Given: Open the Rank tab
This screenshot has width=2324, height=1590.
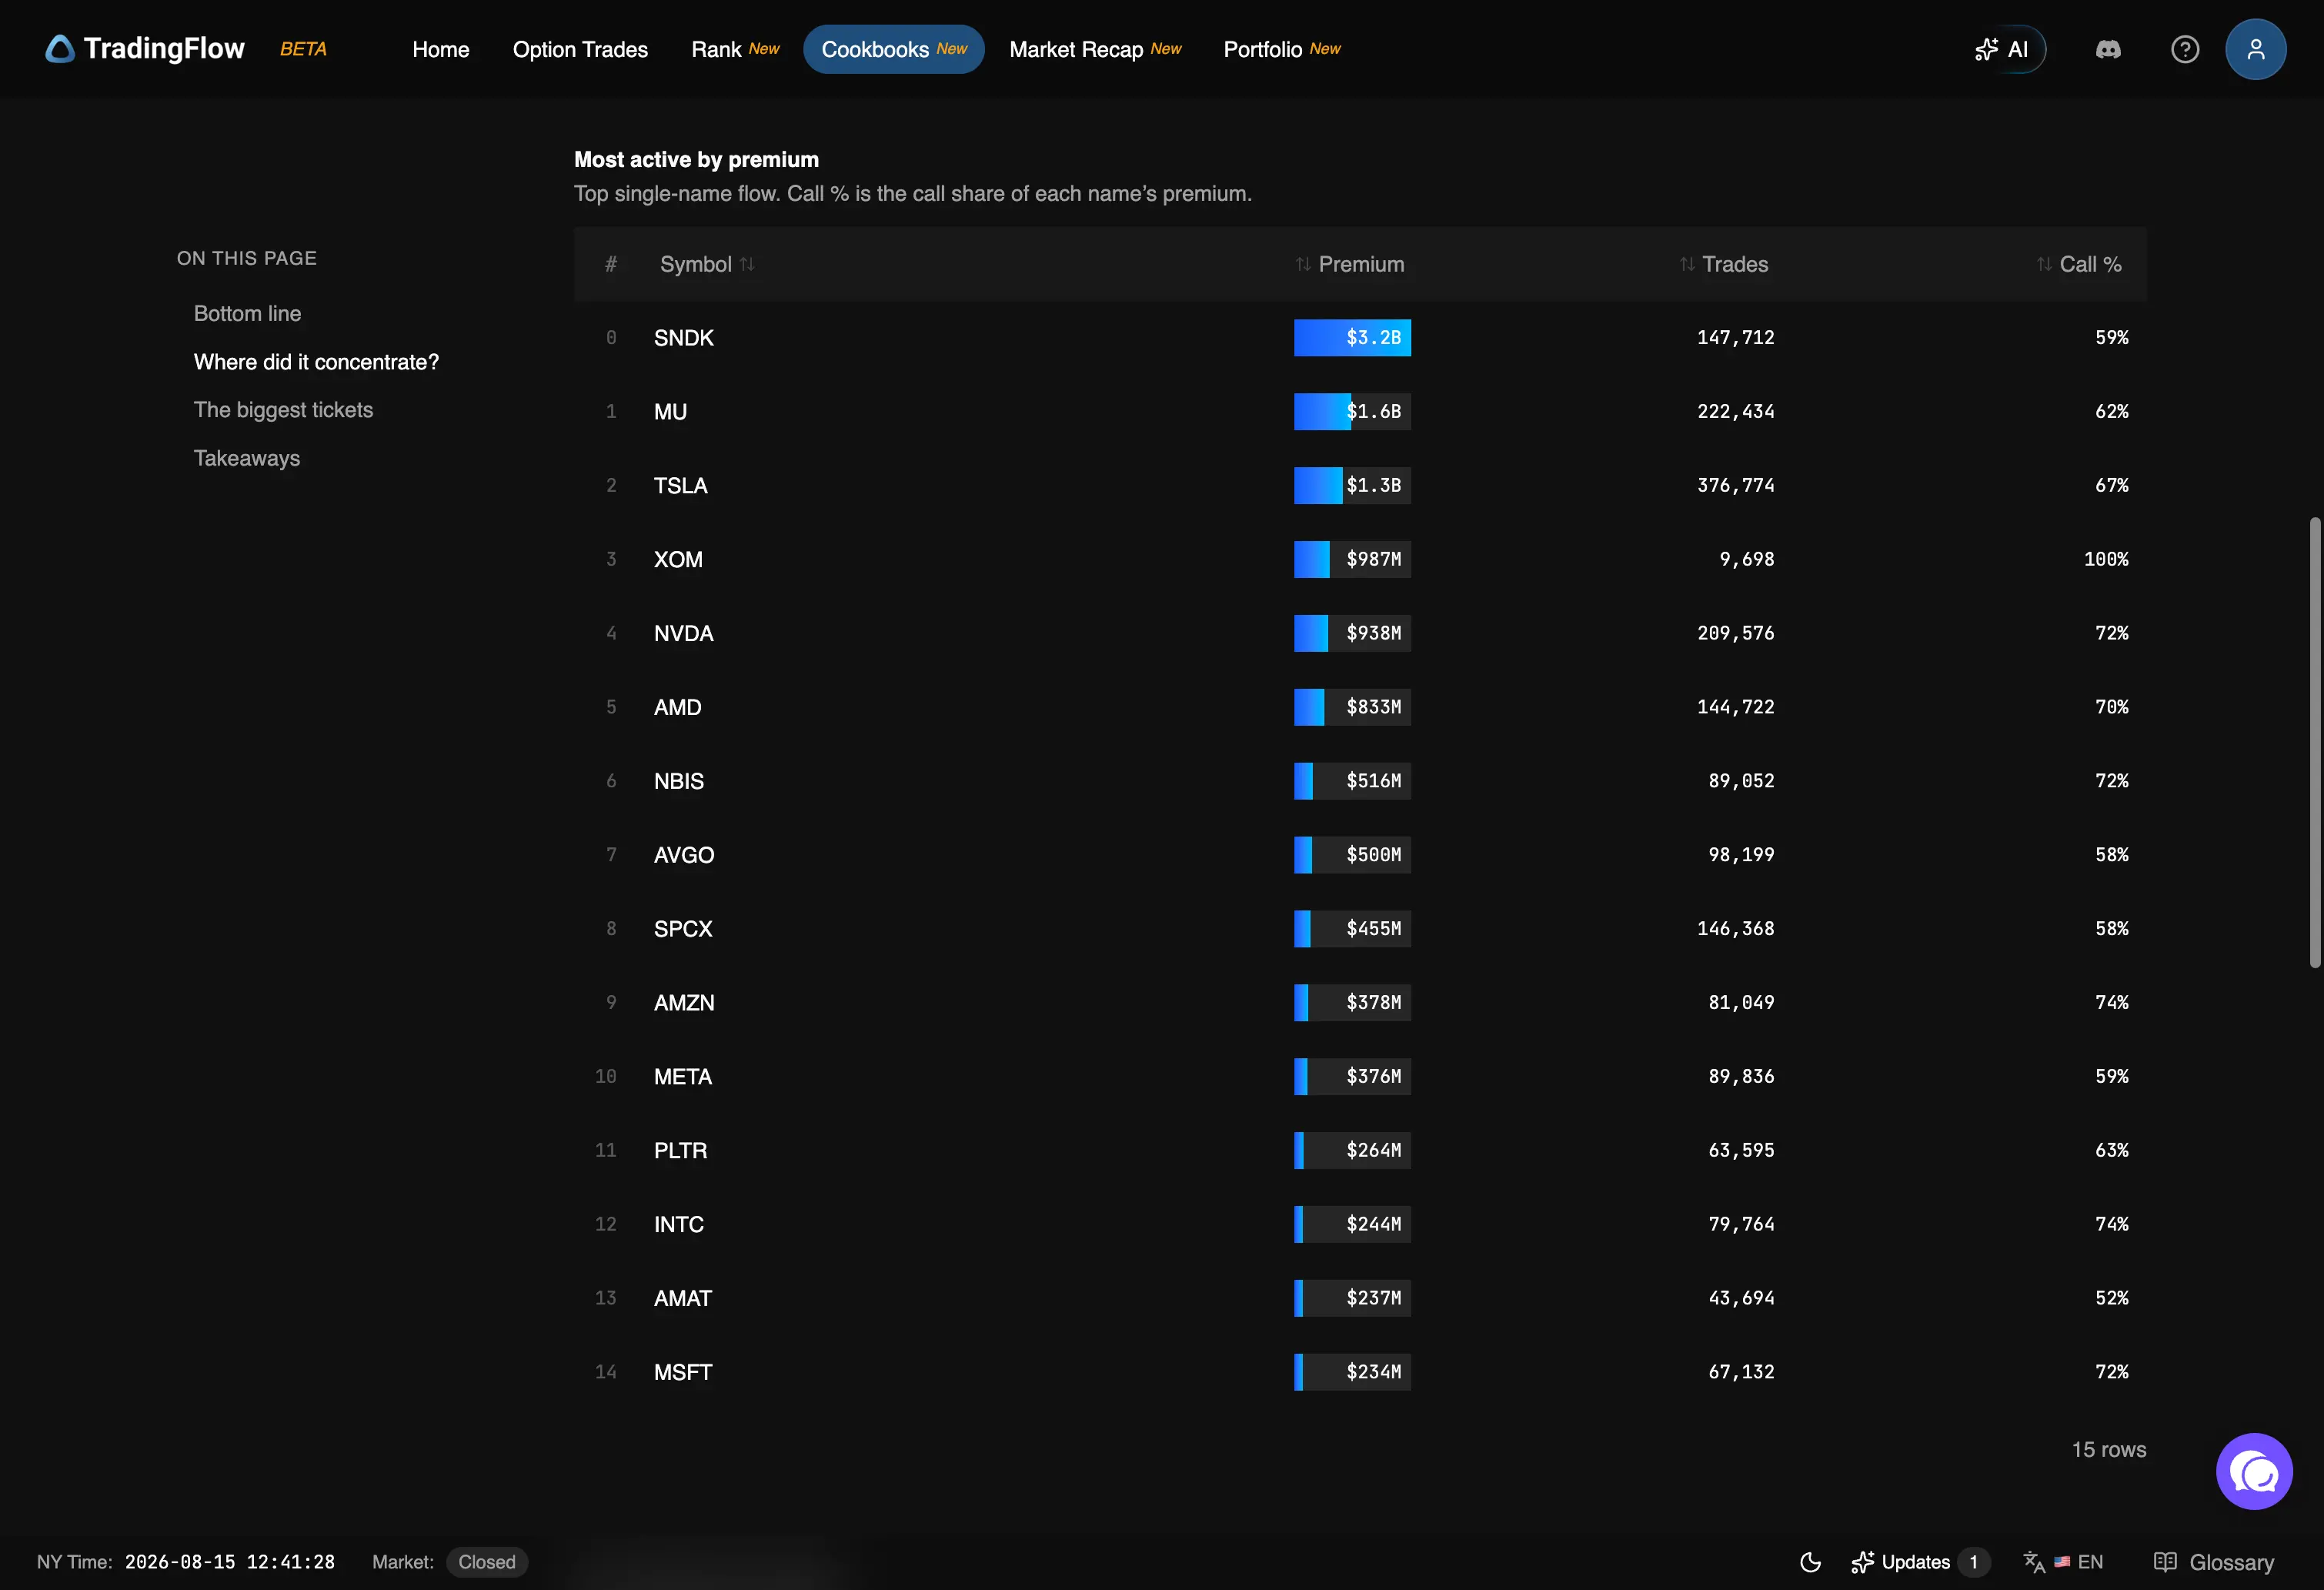Looking at the screenshot, I should point(735,49).
